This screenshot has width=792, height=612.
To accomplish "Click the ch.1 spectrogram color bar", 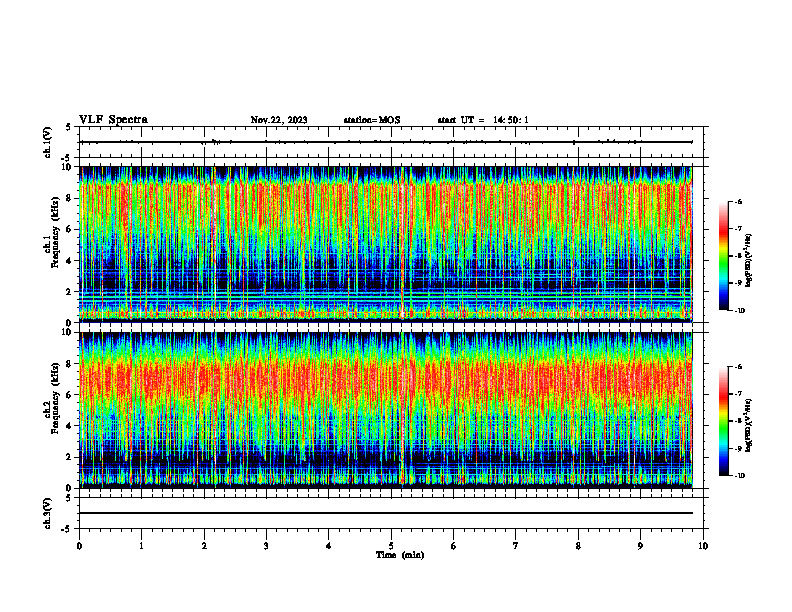I will pyautogui.click(x=723, y=256).
